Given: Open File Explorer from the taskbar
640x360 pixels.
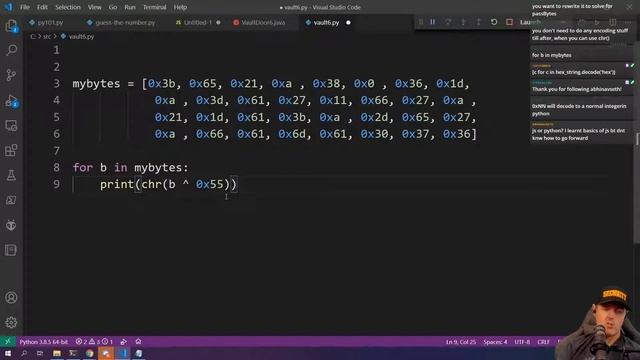Looking at the screenshot, I should pos(57,353).
